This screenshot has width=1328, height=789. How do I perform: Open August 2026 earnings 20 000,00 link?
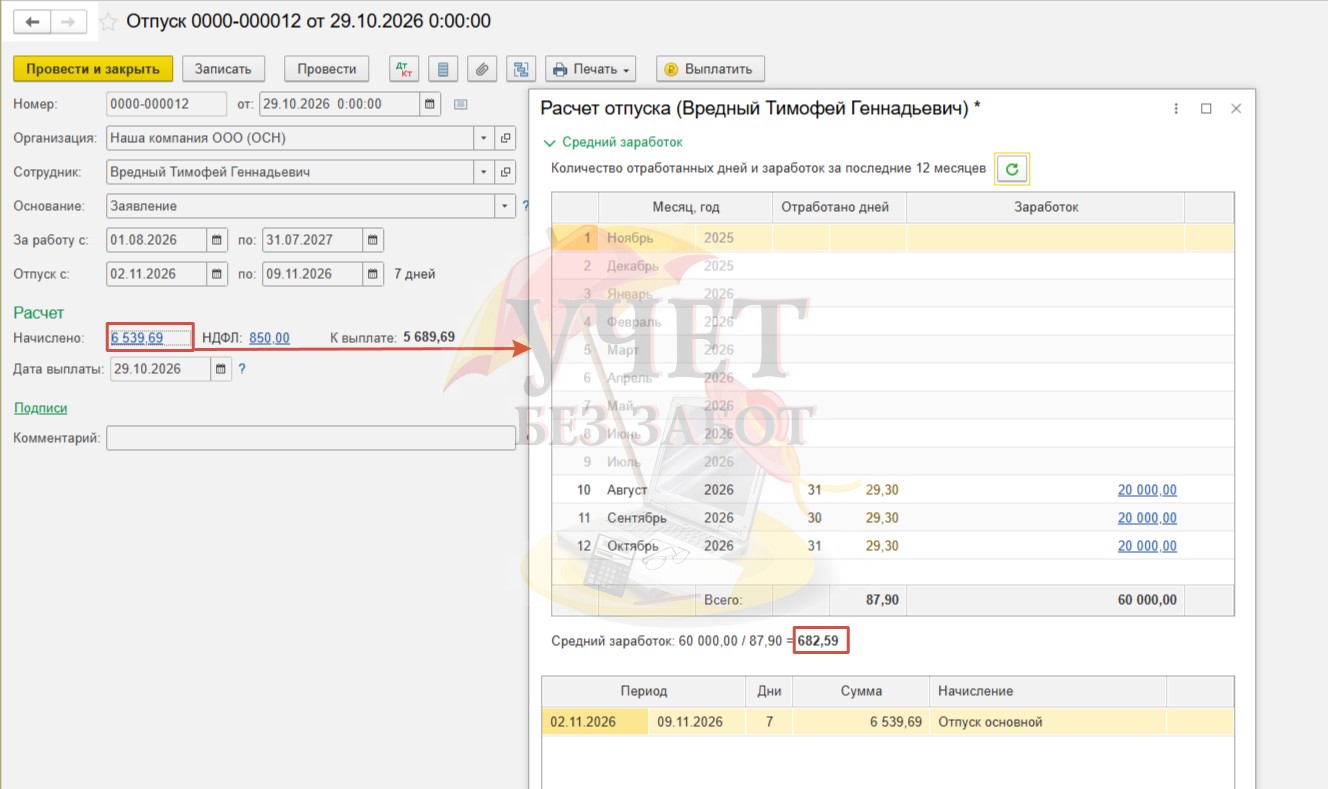pos(1147,490)
